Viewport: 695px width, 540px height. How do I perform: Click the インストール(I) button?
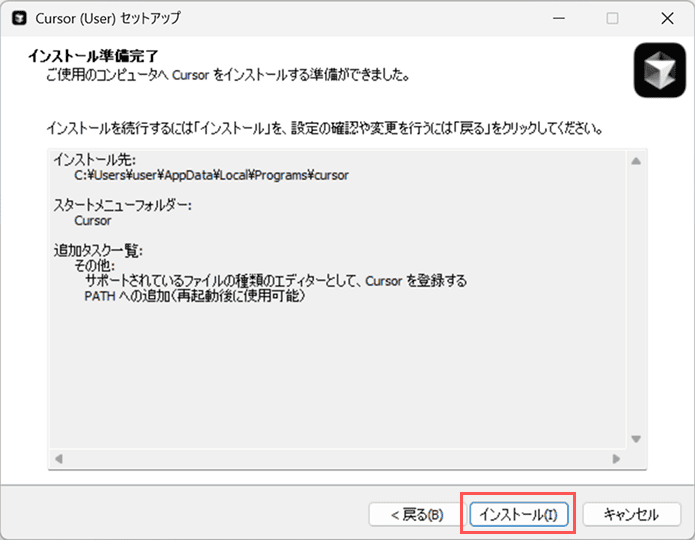[519, 514]
